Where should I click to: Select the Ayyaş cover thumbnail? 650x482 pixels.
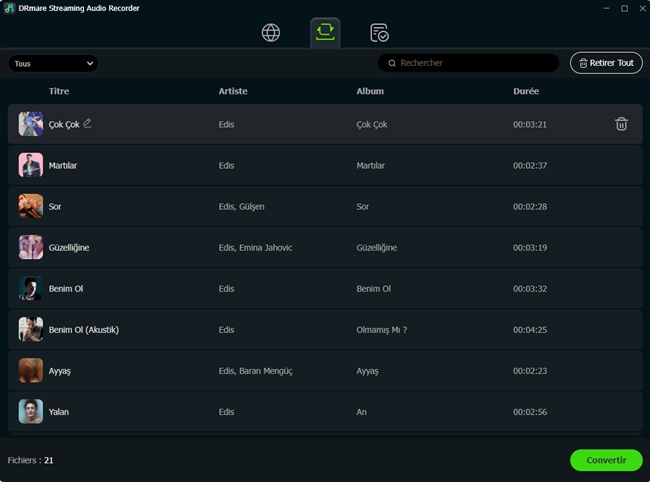(x=31, y=370)
